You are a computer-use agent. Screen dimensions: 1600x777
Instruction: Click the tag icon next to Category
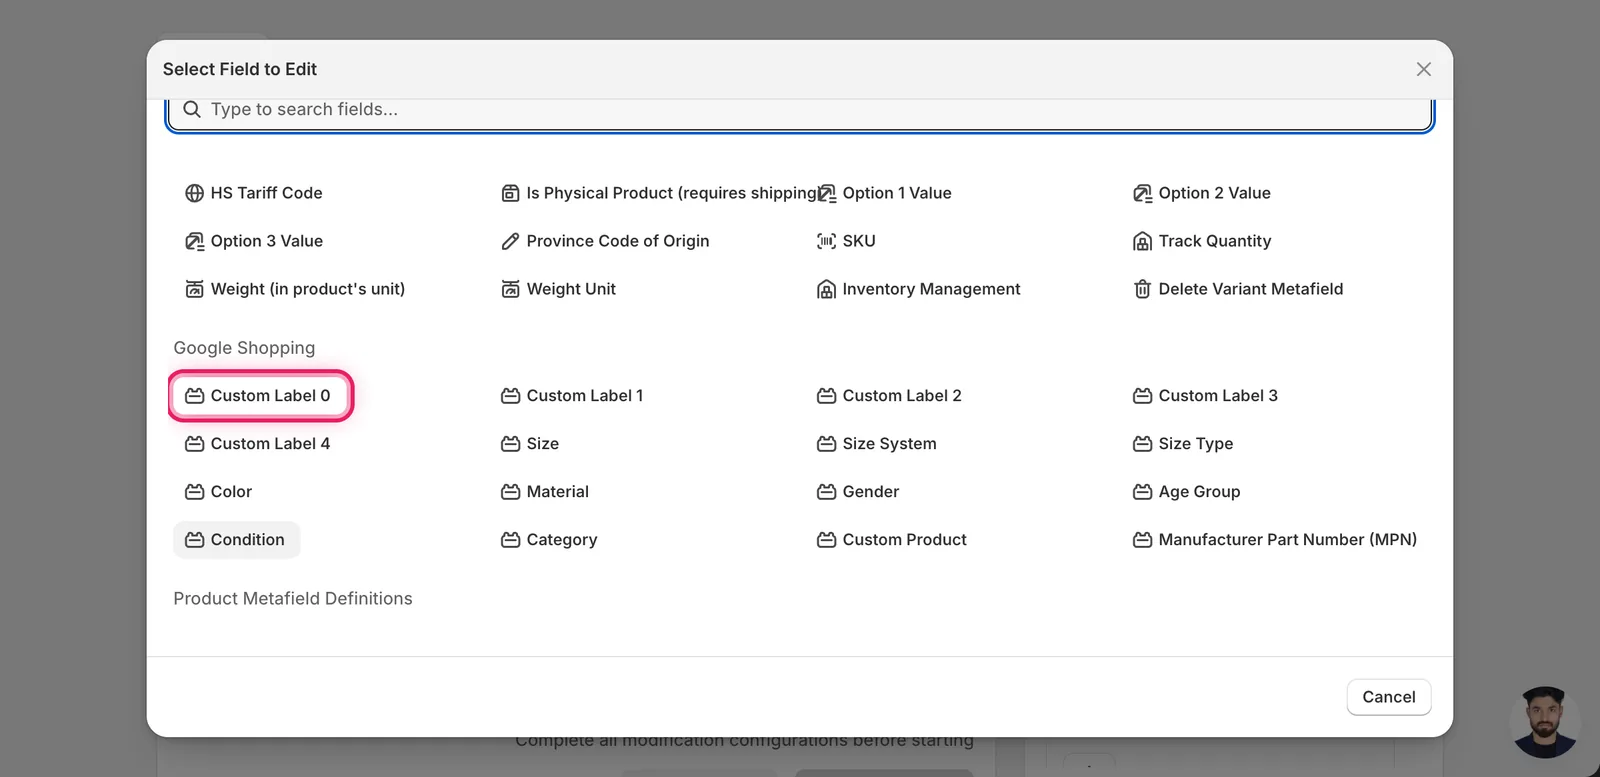click(x=510, y=540)
